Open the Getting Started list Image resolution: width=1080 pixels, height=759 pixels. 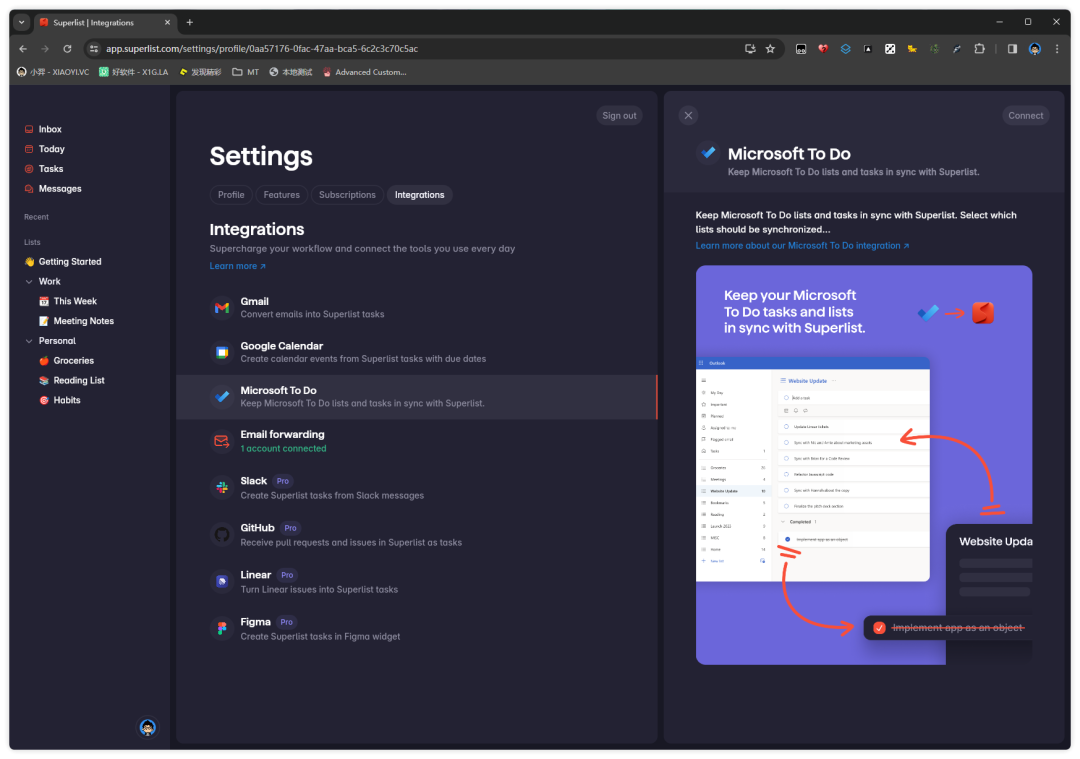pos(63,262)
